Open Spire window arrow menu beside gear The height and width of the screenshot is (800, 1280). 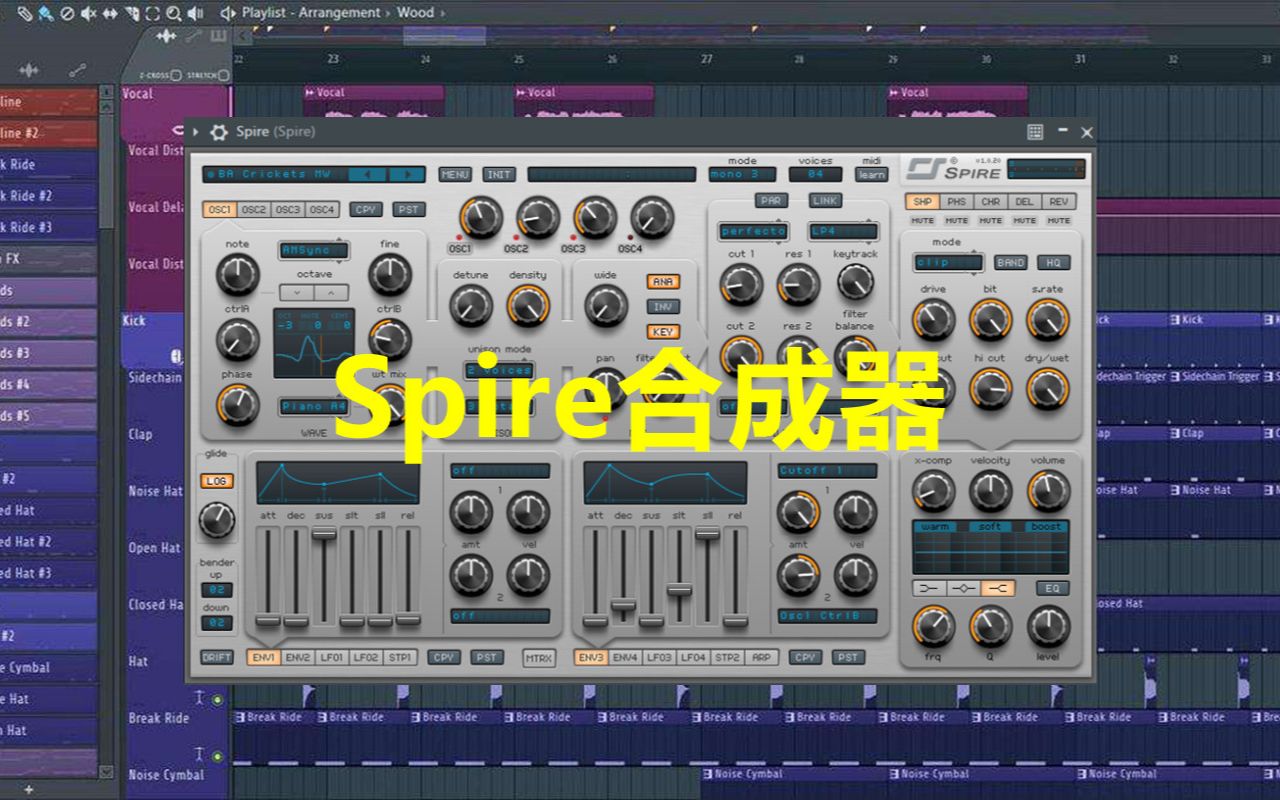pyautogui.click(x=196, y=132)
